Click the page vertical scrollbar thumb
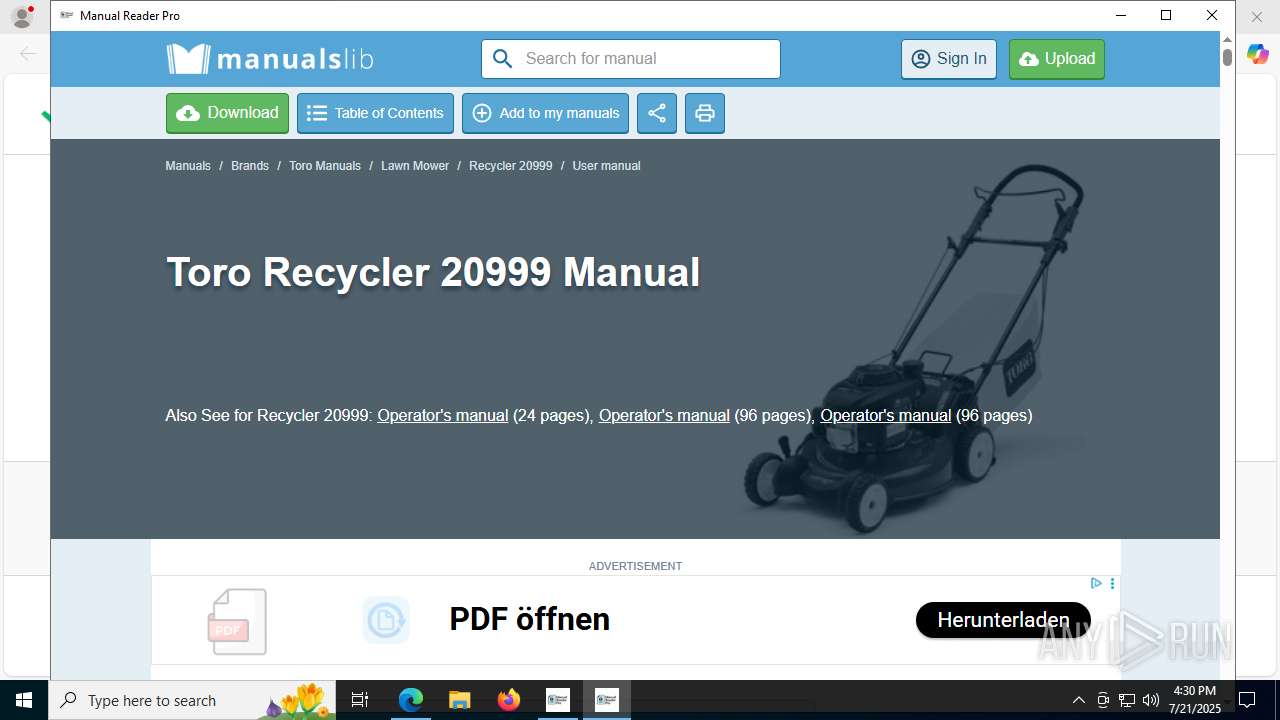The width and height of the screenshot is (1280, 720). [x=1227, y=57]
